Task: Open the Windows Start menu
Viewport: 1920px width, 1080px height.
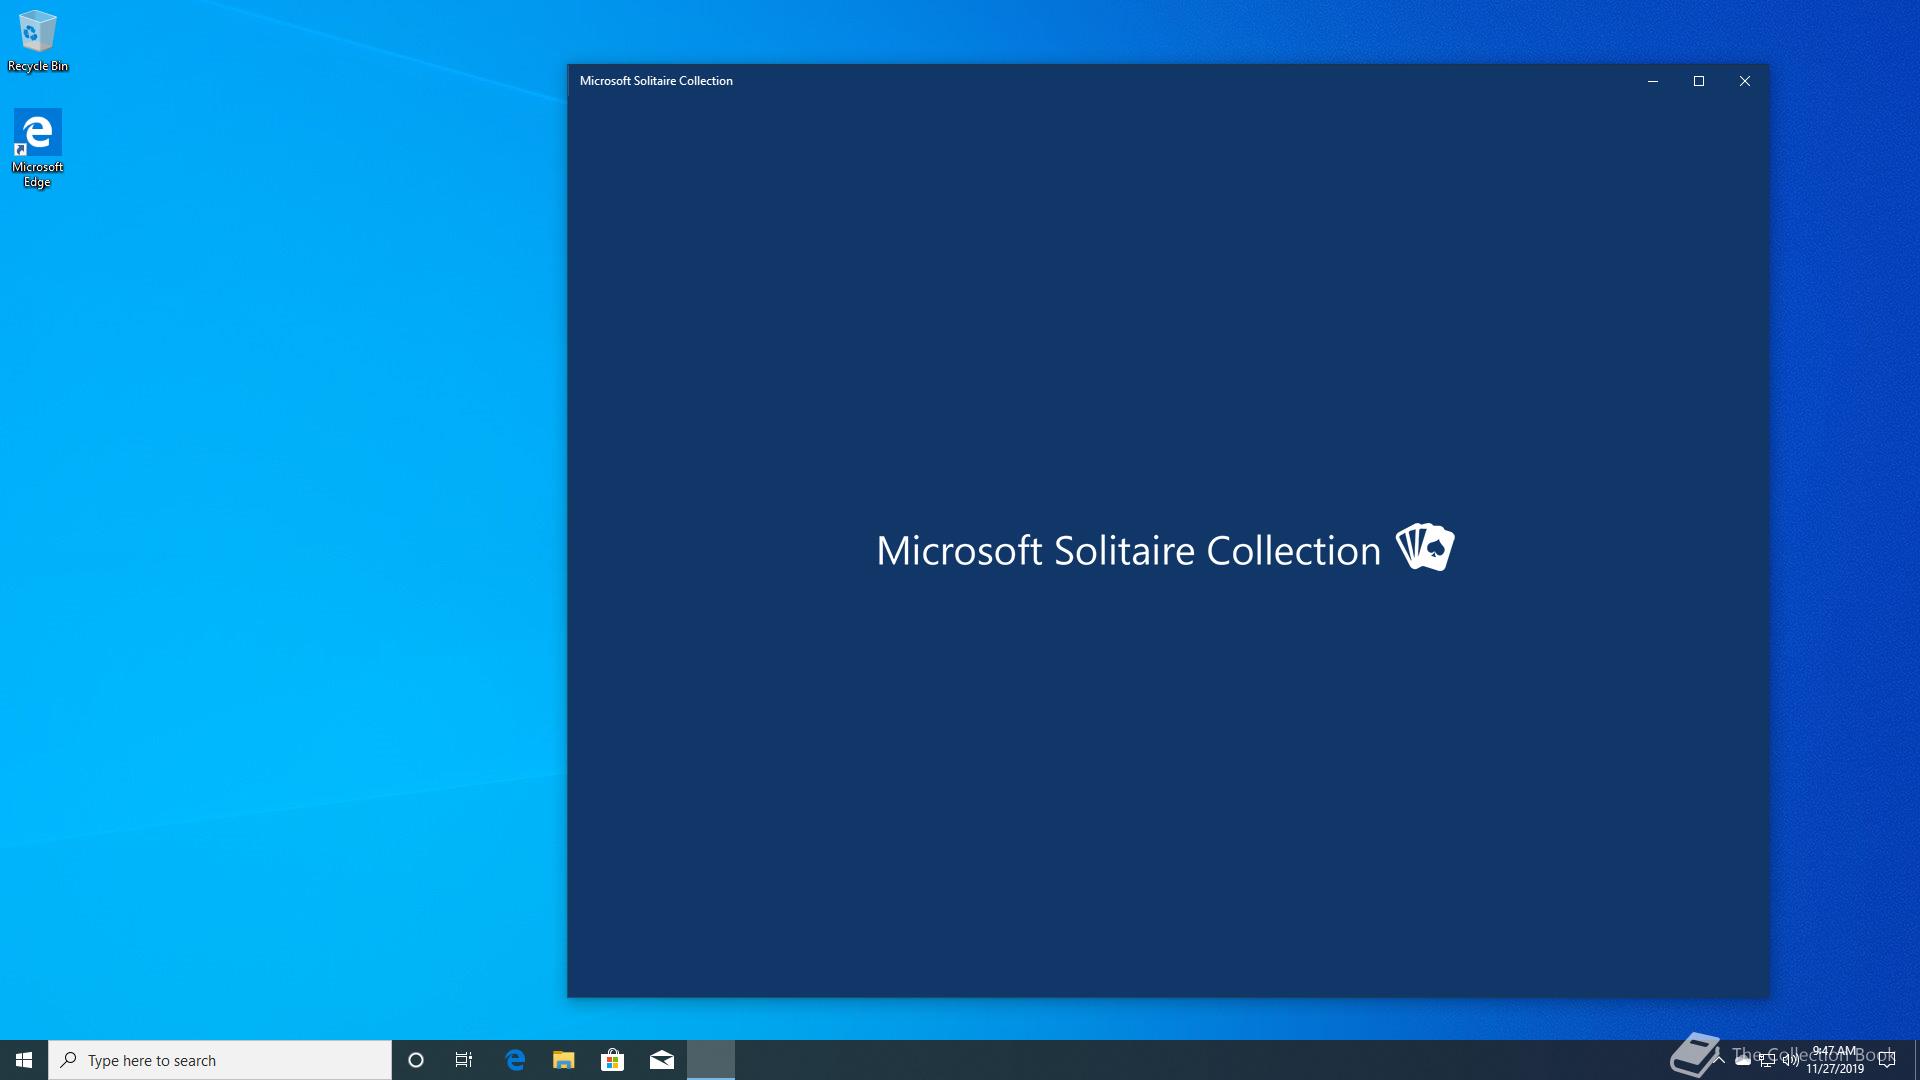Action: click(24, 1060)
